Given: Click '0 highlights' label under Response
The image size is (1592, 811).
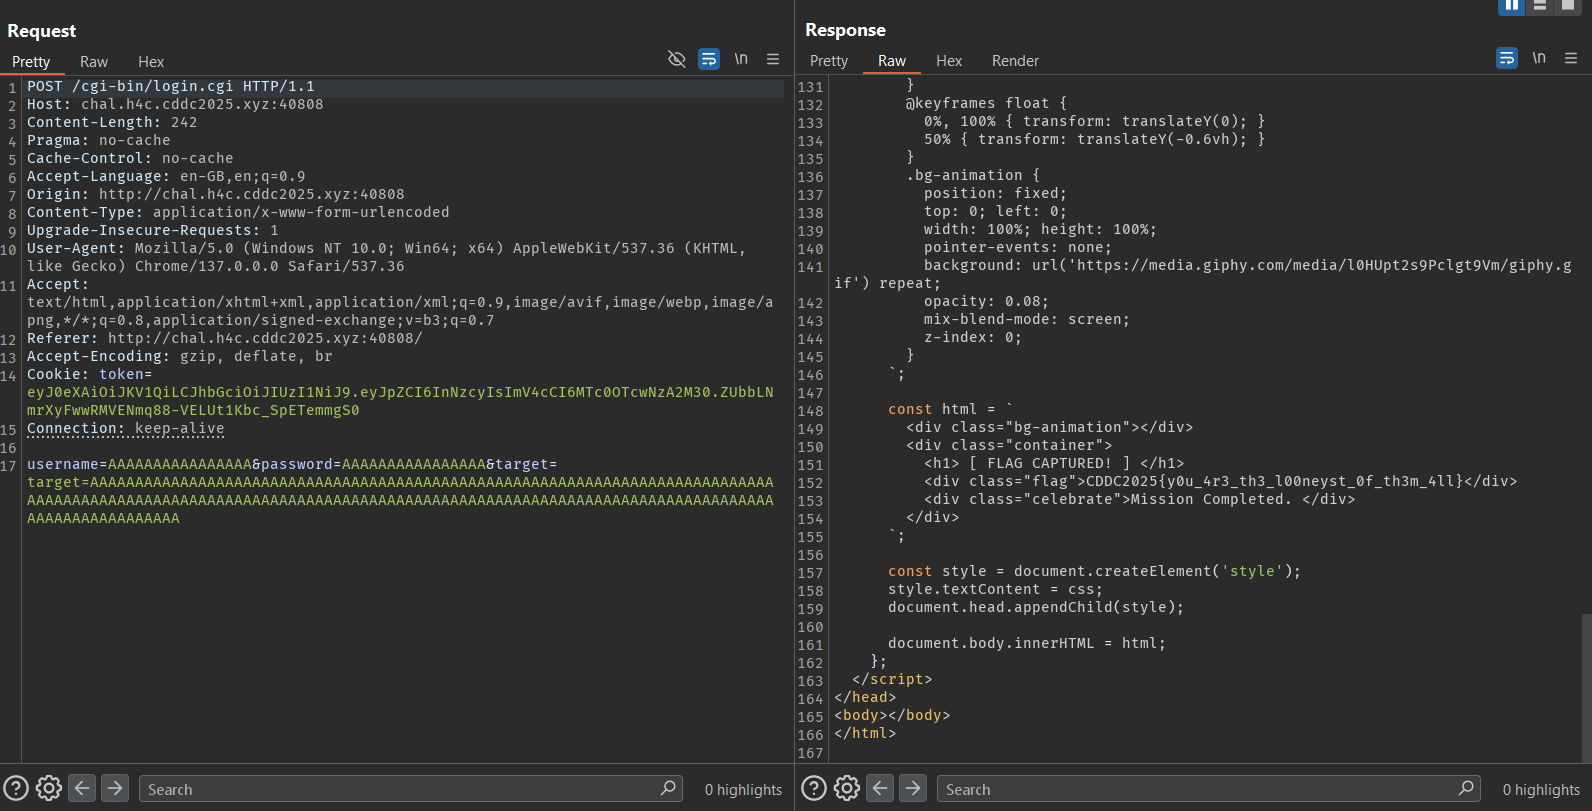Looking at the screenshot, I should tap(1541, 790).
